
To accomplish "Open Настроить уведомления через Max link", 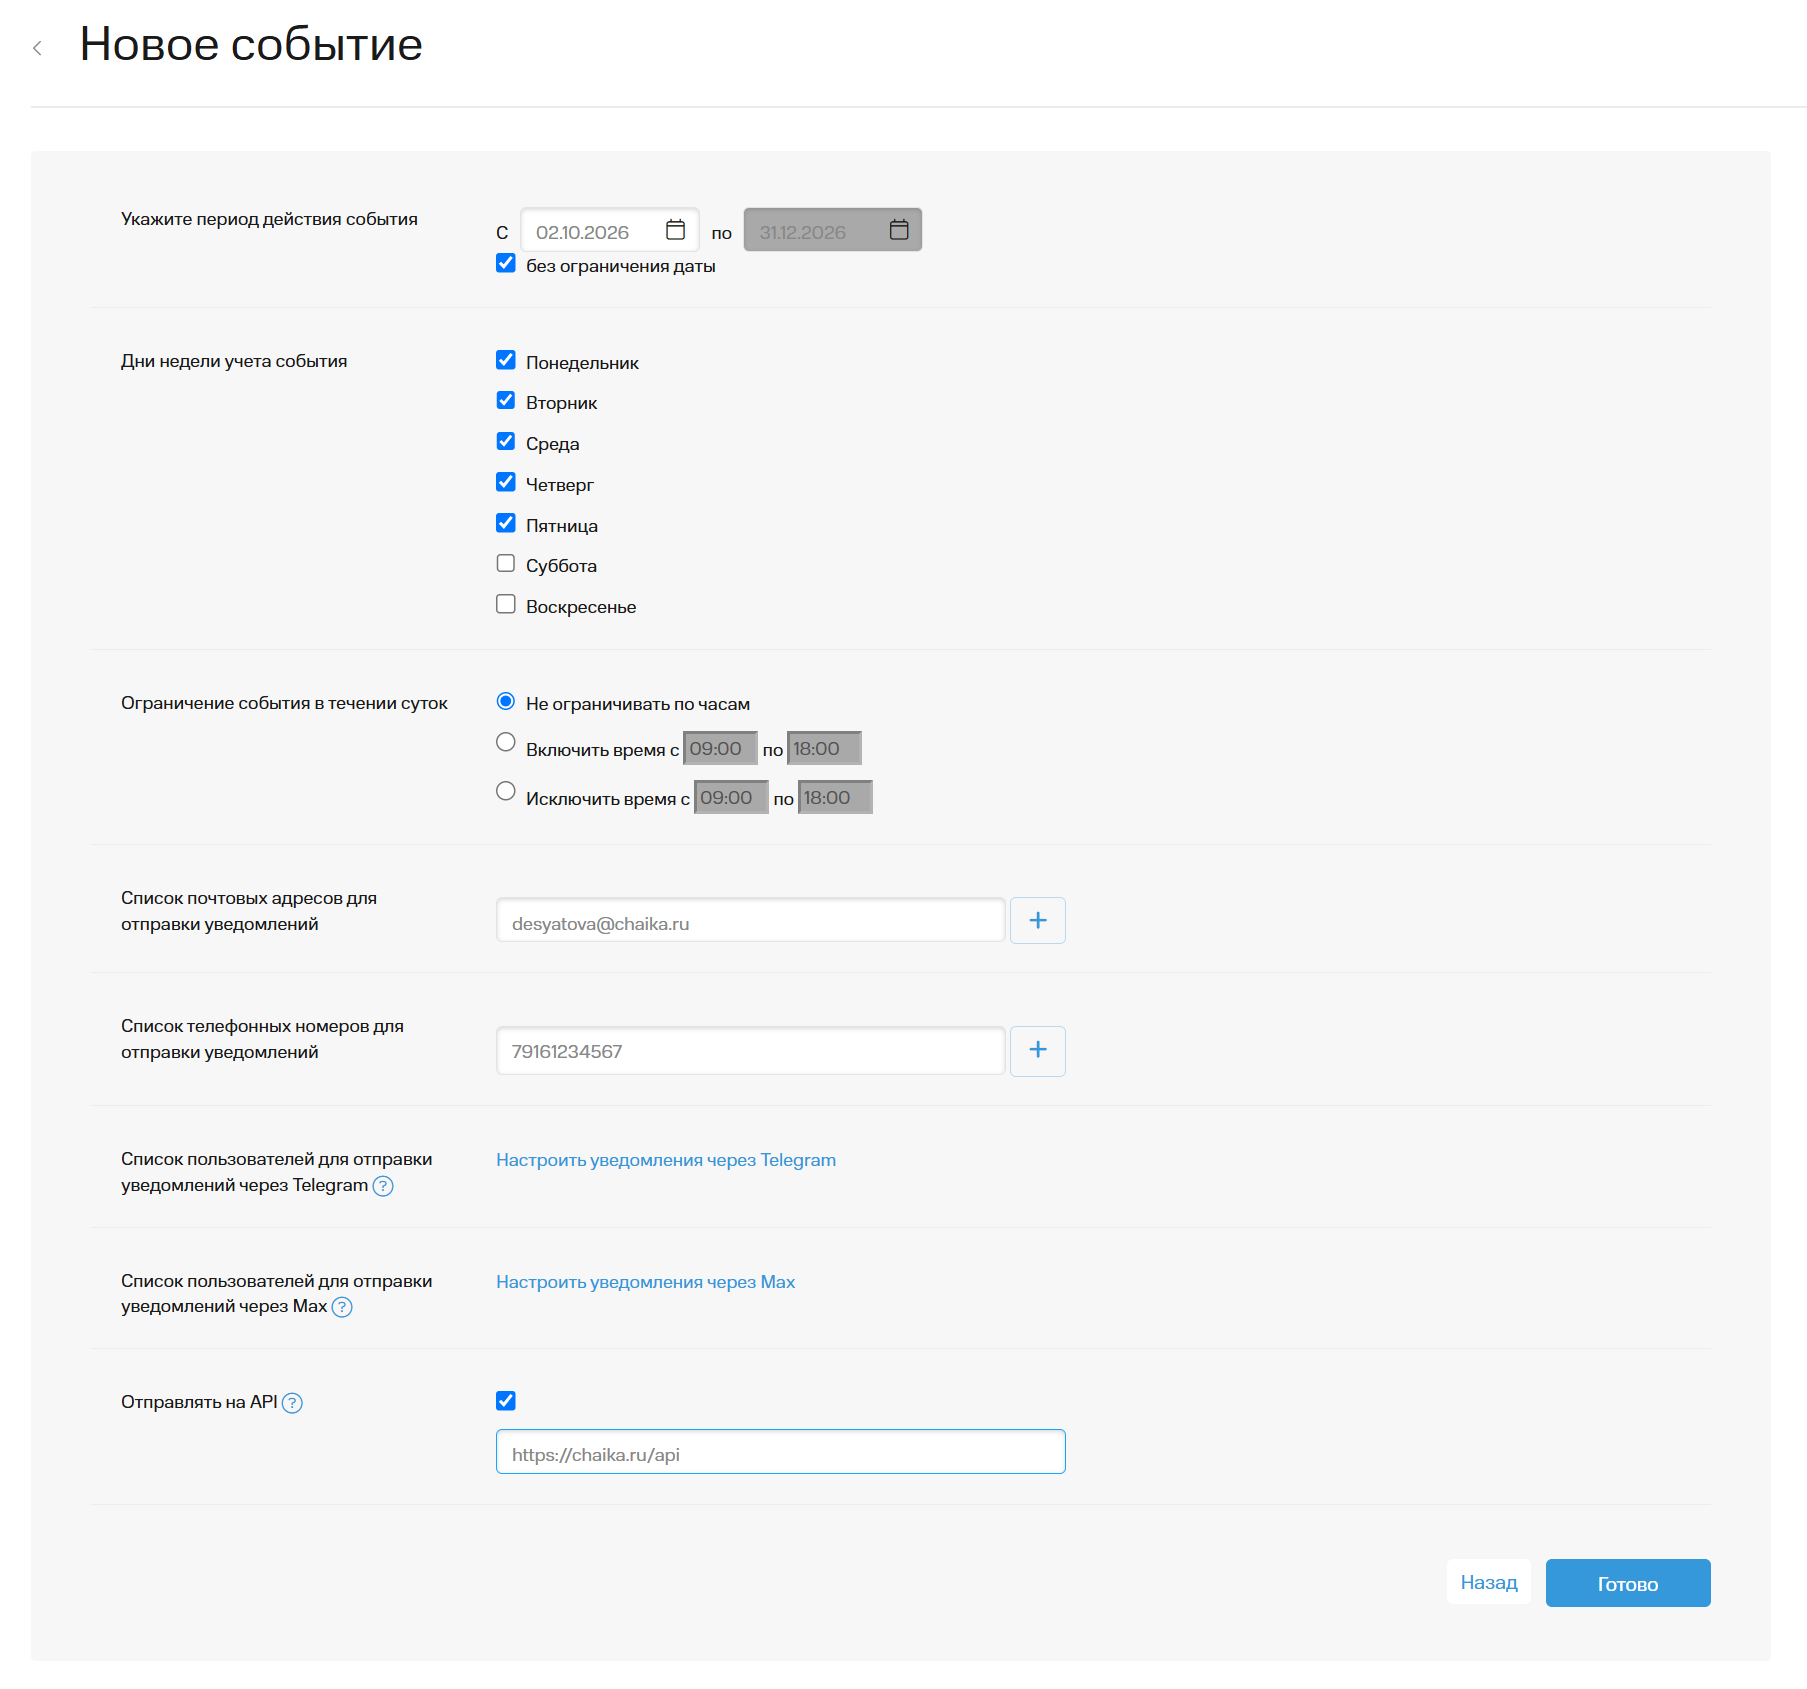I will click(x=645, y=1282).
